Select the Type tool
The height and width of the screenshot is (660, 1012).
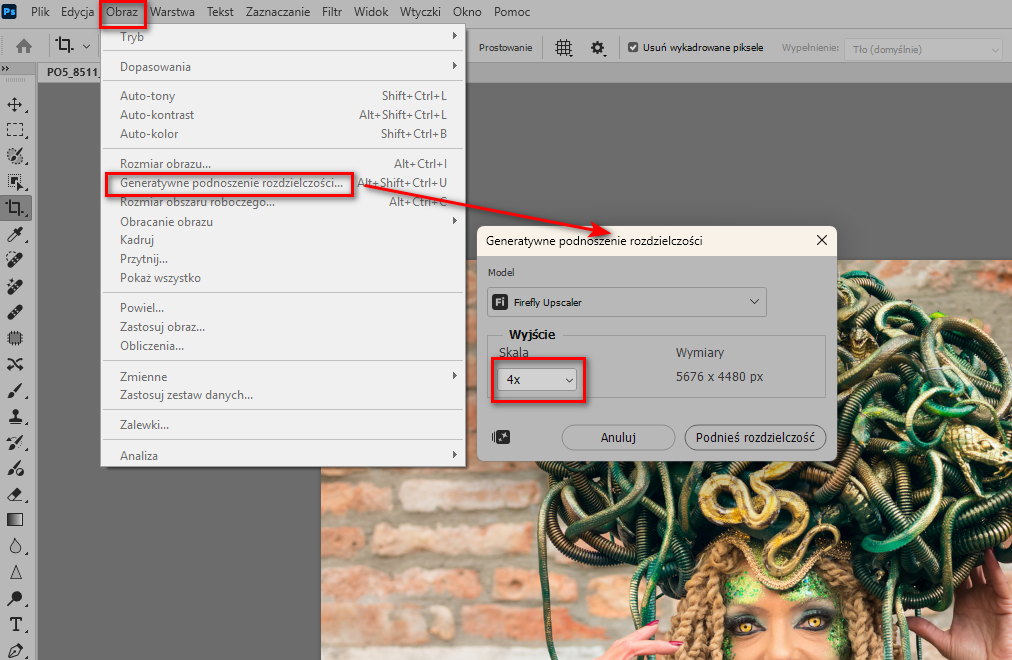tap(15, 625)
